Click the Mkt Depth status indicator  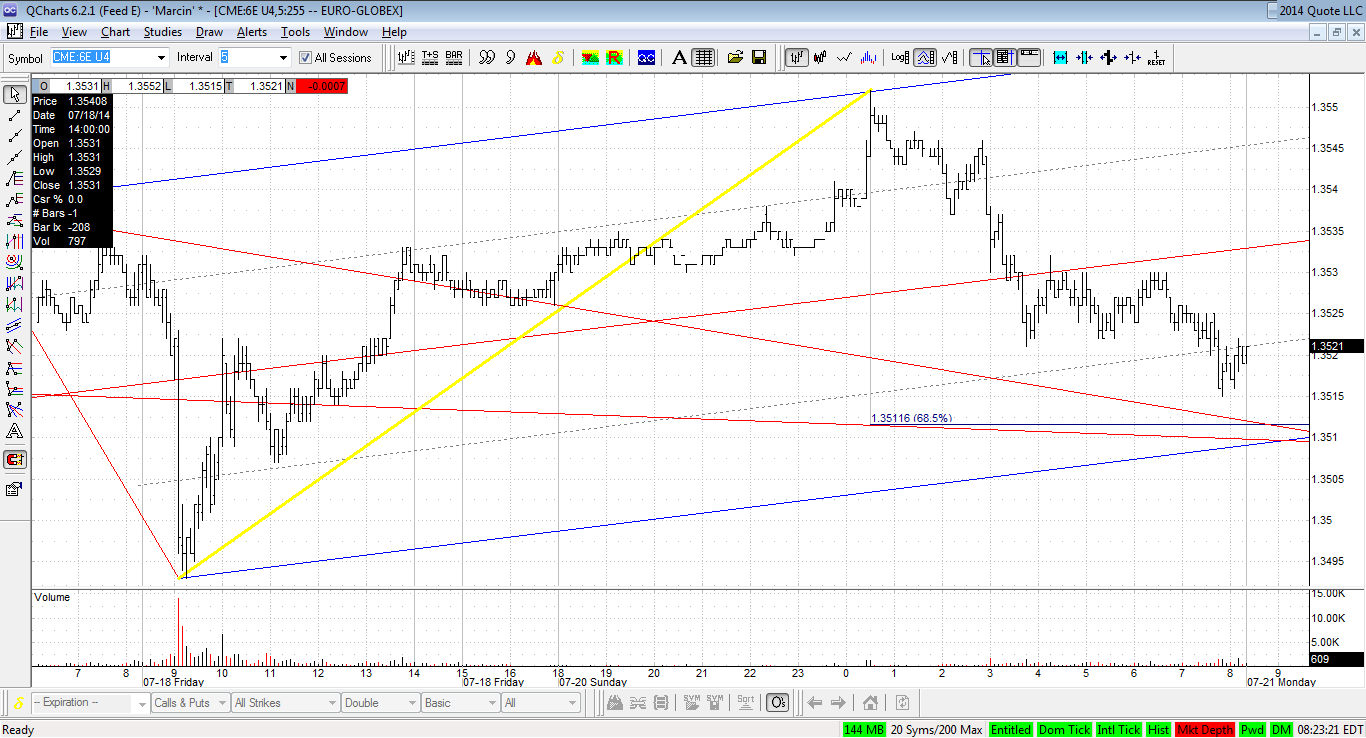click(x=1206, y=730)
